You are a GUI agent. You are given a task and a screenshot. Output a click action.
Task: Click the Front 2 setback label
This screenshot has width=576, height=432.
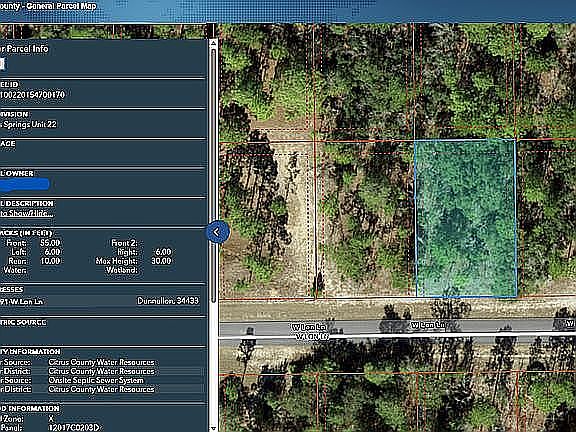124,243
